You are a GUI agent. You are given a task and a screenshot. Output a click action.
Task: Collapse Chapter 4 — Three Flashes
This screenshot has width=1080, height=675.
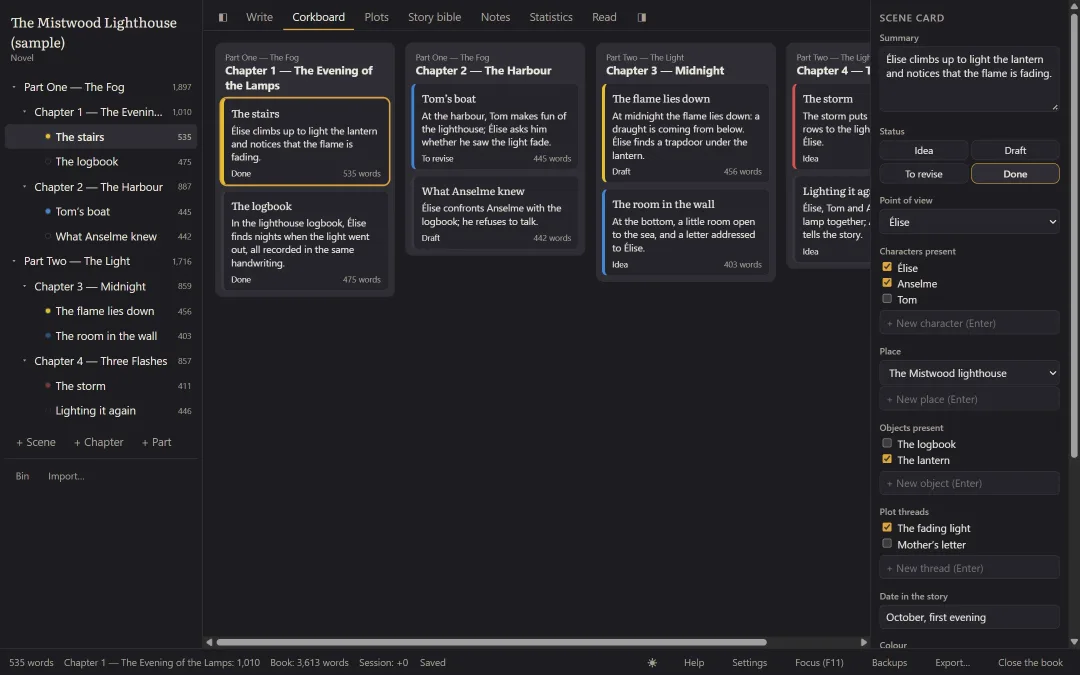[25, 361]
